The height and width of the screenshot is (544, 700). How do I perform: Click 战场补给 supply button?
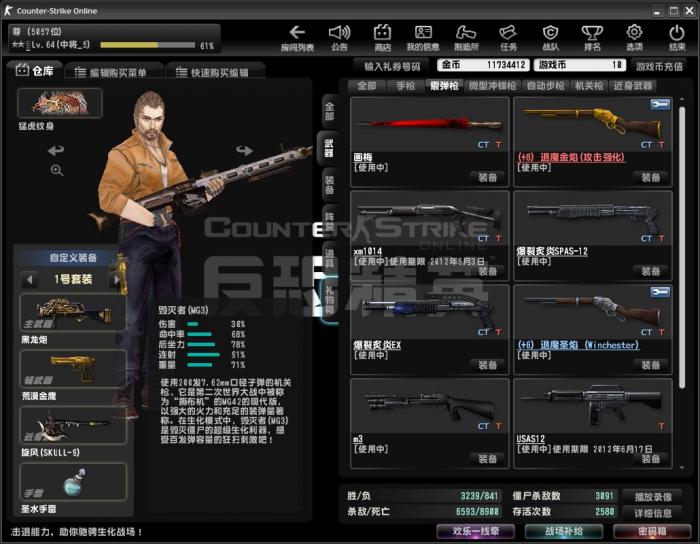(x=564, y=532)
